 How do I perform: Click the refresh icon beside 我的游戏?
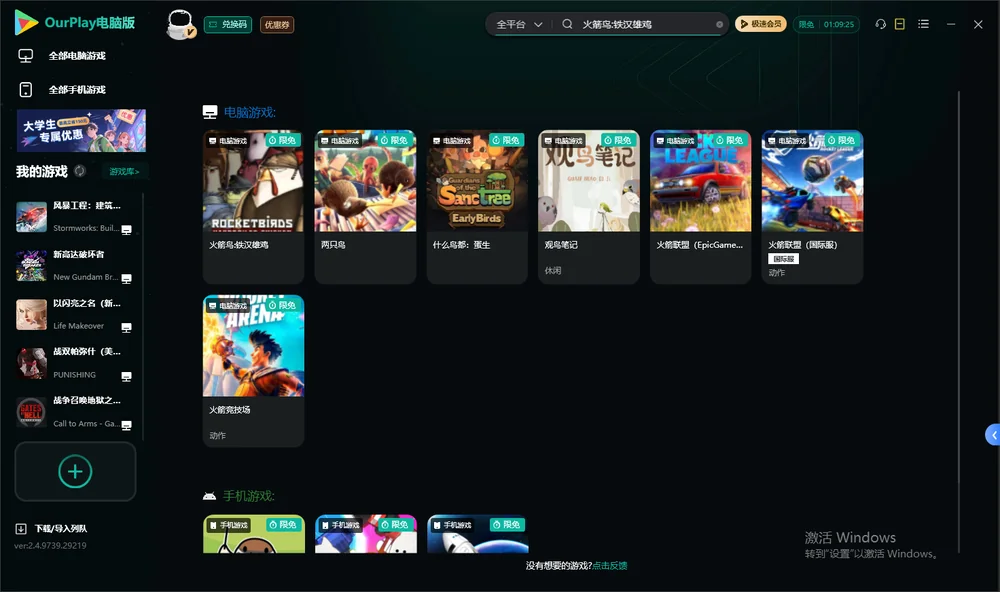[80, 171]
